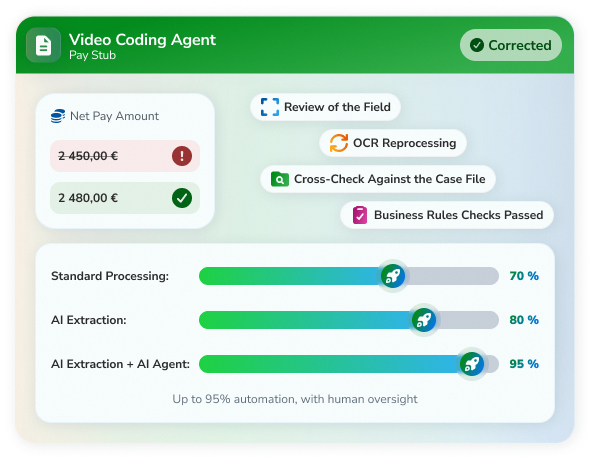Click the checkmark icon in the Corrected badge
590x458 pixels.
click(477, 45)
